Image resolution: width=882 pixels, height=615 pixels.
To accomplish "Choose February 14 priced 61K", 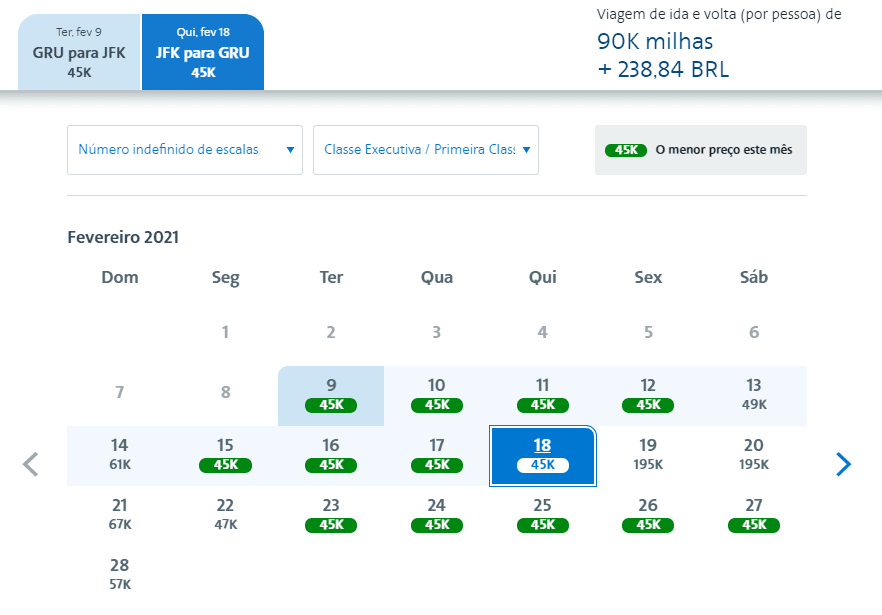I will [x=119, y=456].
